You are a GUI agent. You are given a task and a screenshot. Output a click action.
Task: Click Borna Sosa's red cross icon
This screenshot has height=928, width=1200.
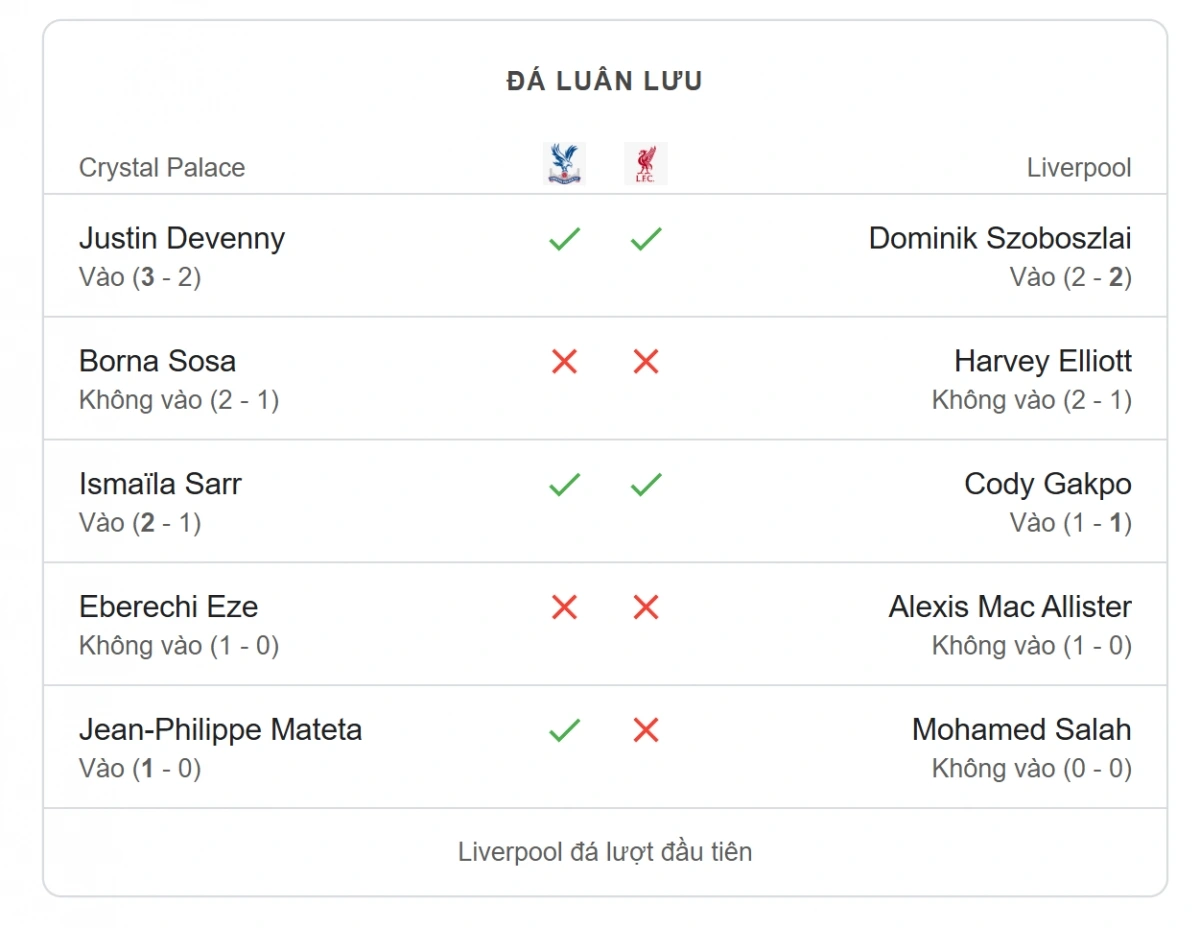(565, 362)
